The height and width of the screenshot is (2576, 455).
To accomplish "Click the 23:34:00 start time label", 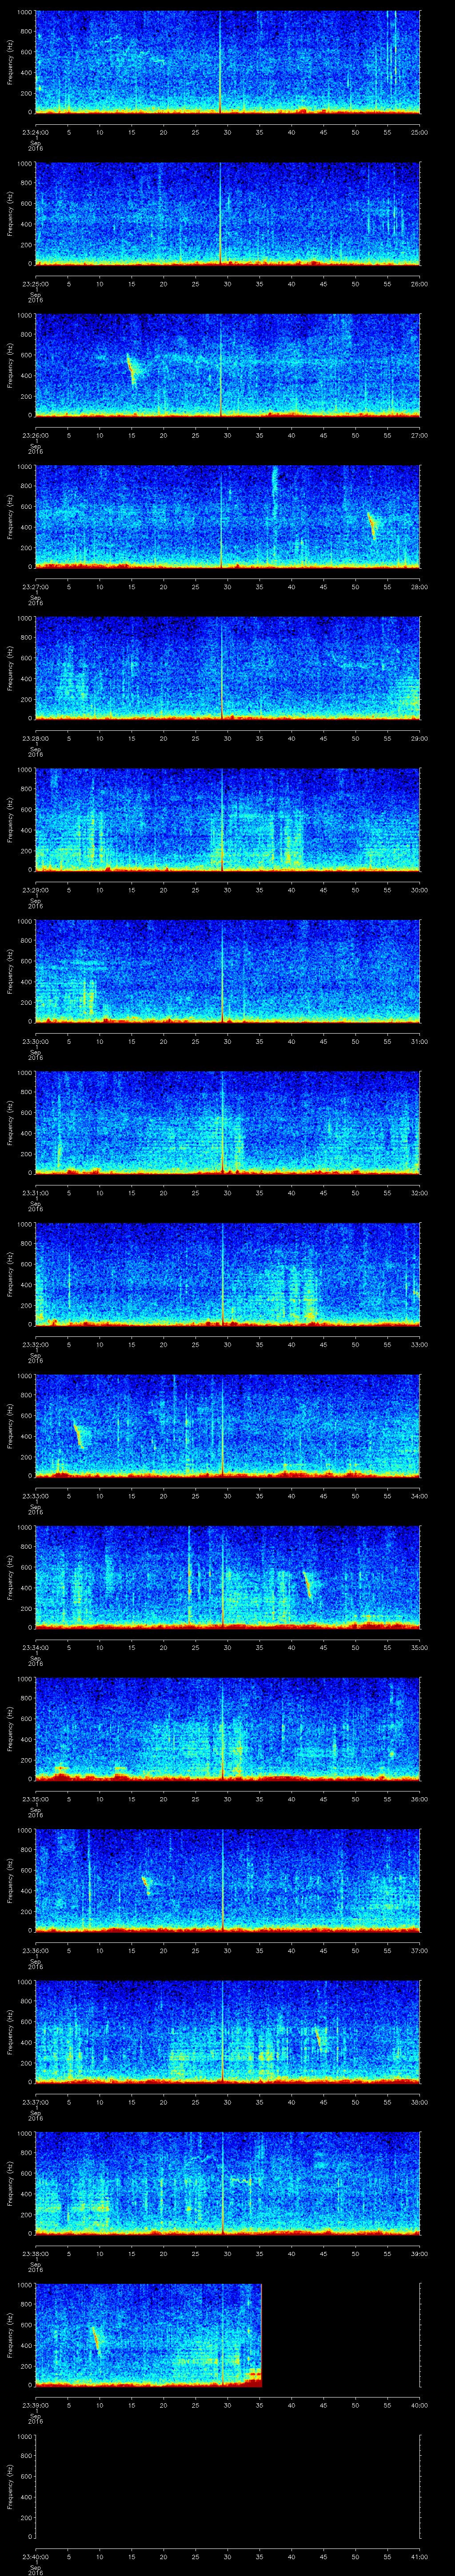I will 35,1647.
